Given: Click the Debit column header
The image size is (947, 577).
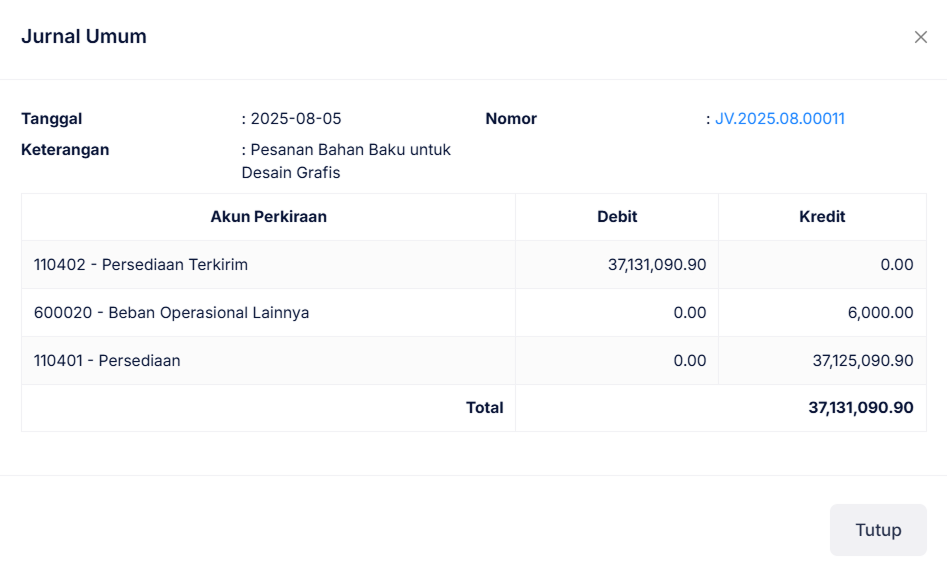Looking at the screenshot, I should [x=617, y=217].
